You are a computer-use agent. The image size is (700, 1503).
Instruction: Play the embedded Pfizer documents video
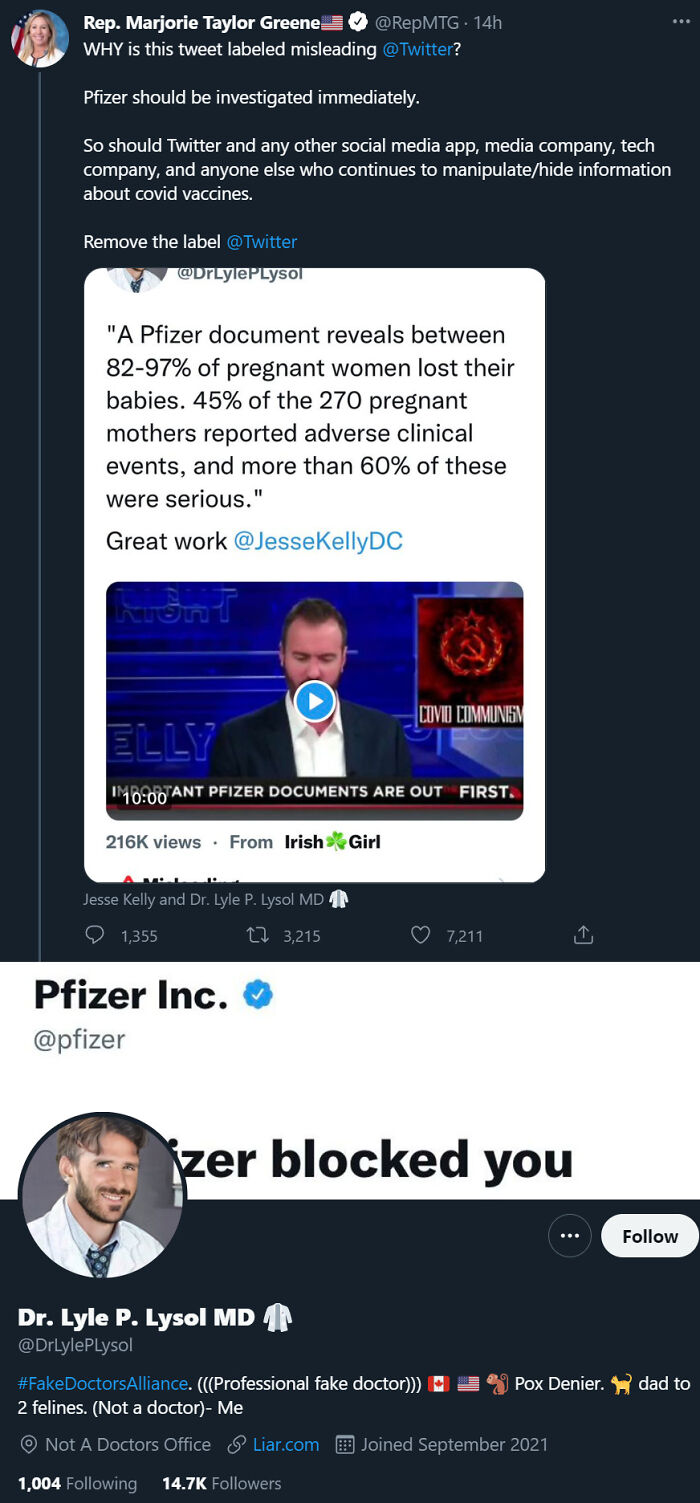pyautogui.click(x=314, y=701)
